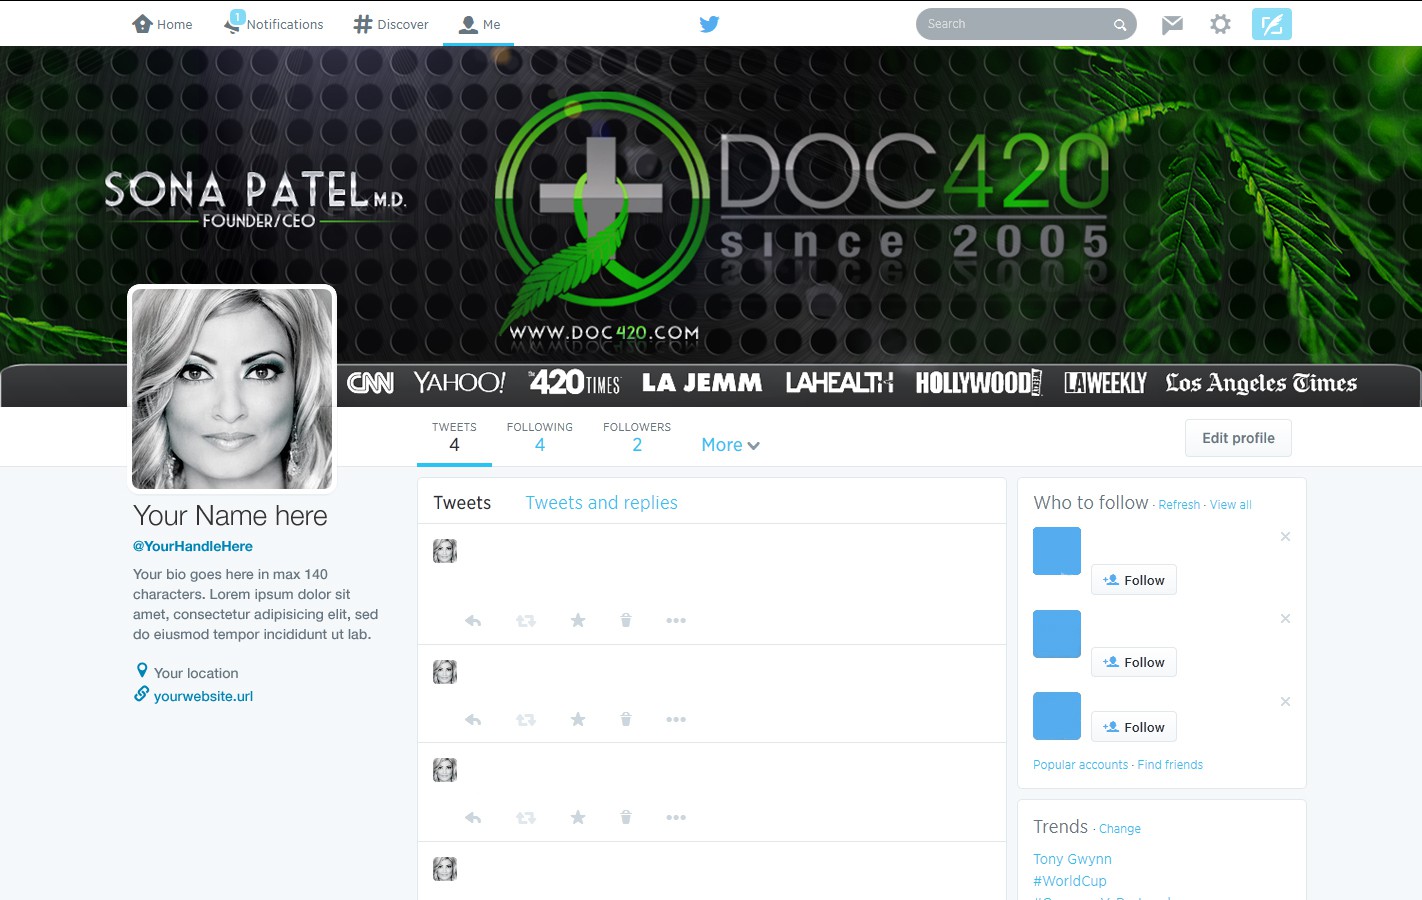The height and width of the screenshot is (900, 1422).
Task: Open Notifications in top navigation
Action: [x=274, y=23]
